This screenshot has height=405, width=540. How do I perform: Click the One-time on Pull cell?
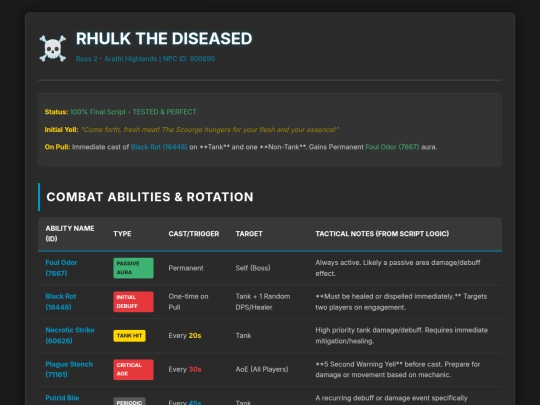click(x=188, y=302)
